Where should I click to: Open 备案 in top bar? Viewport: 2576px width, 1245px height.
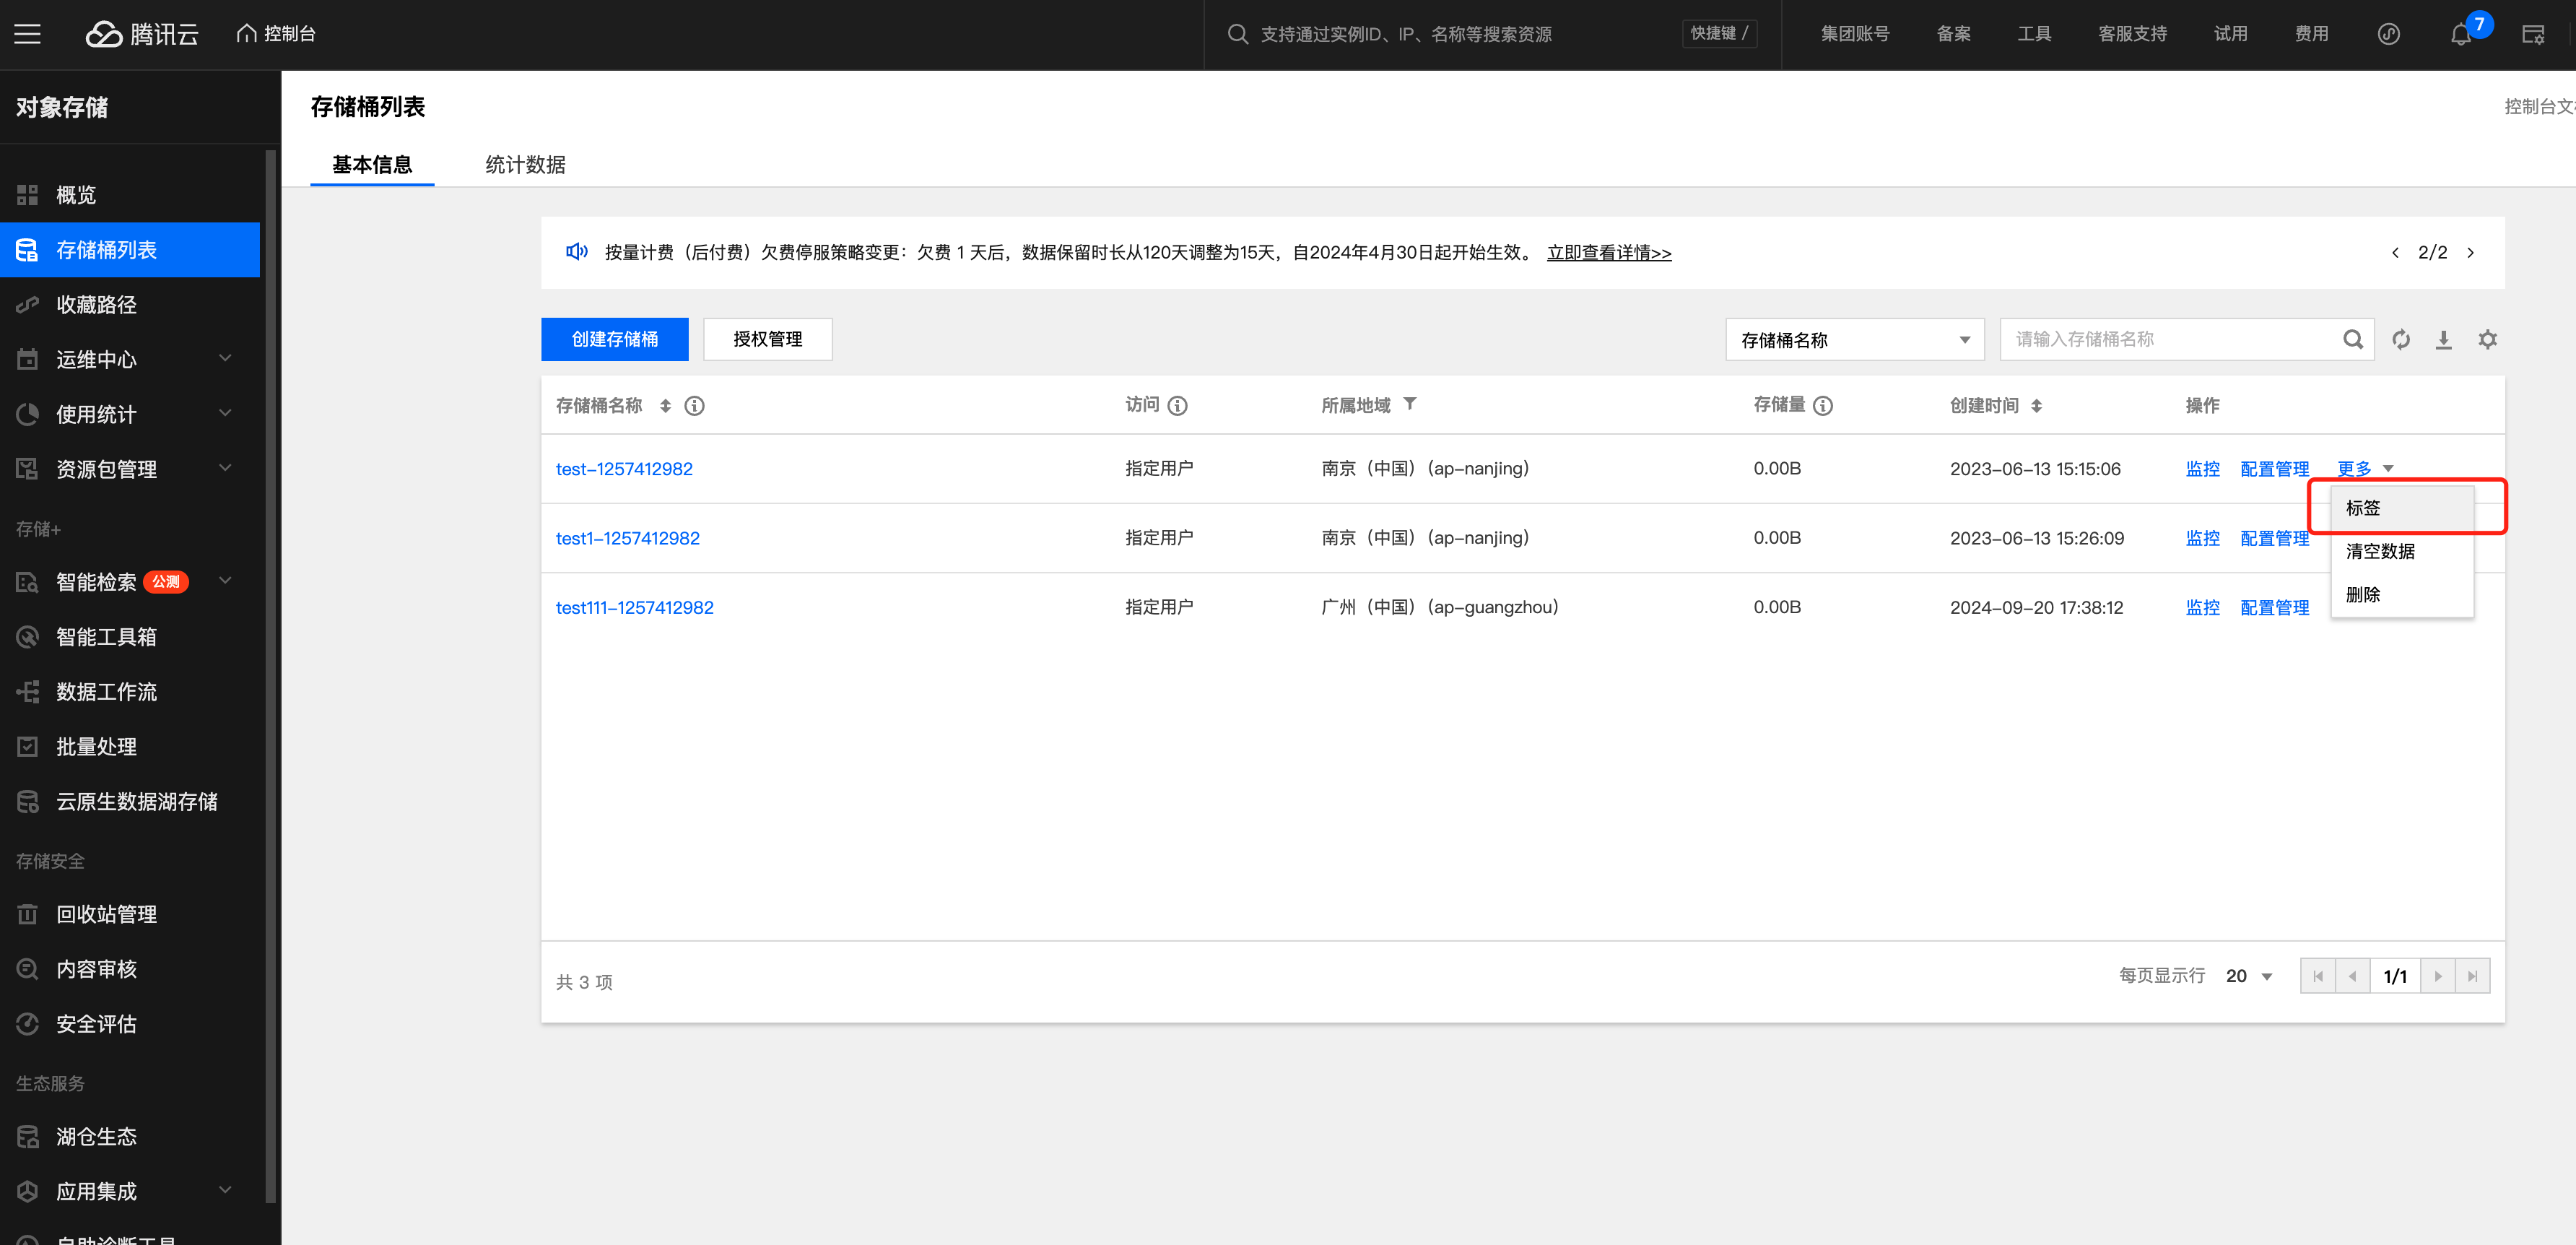(x=1953, y=34)
